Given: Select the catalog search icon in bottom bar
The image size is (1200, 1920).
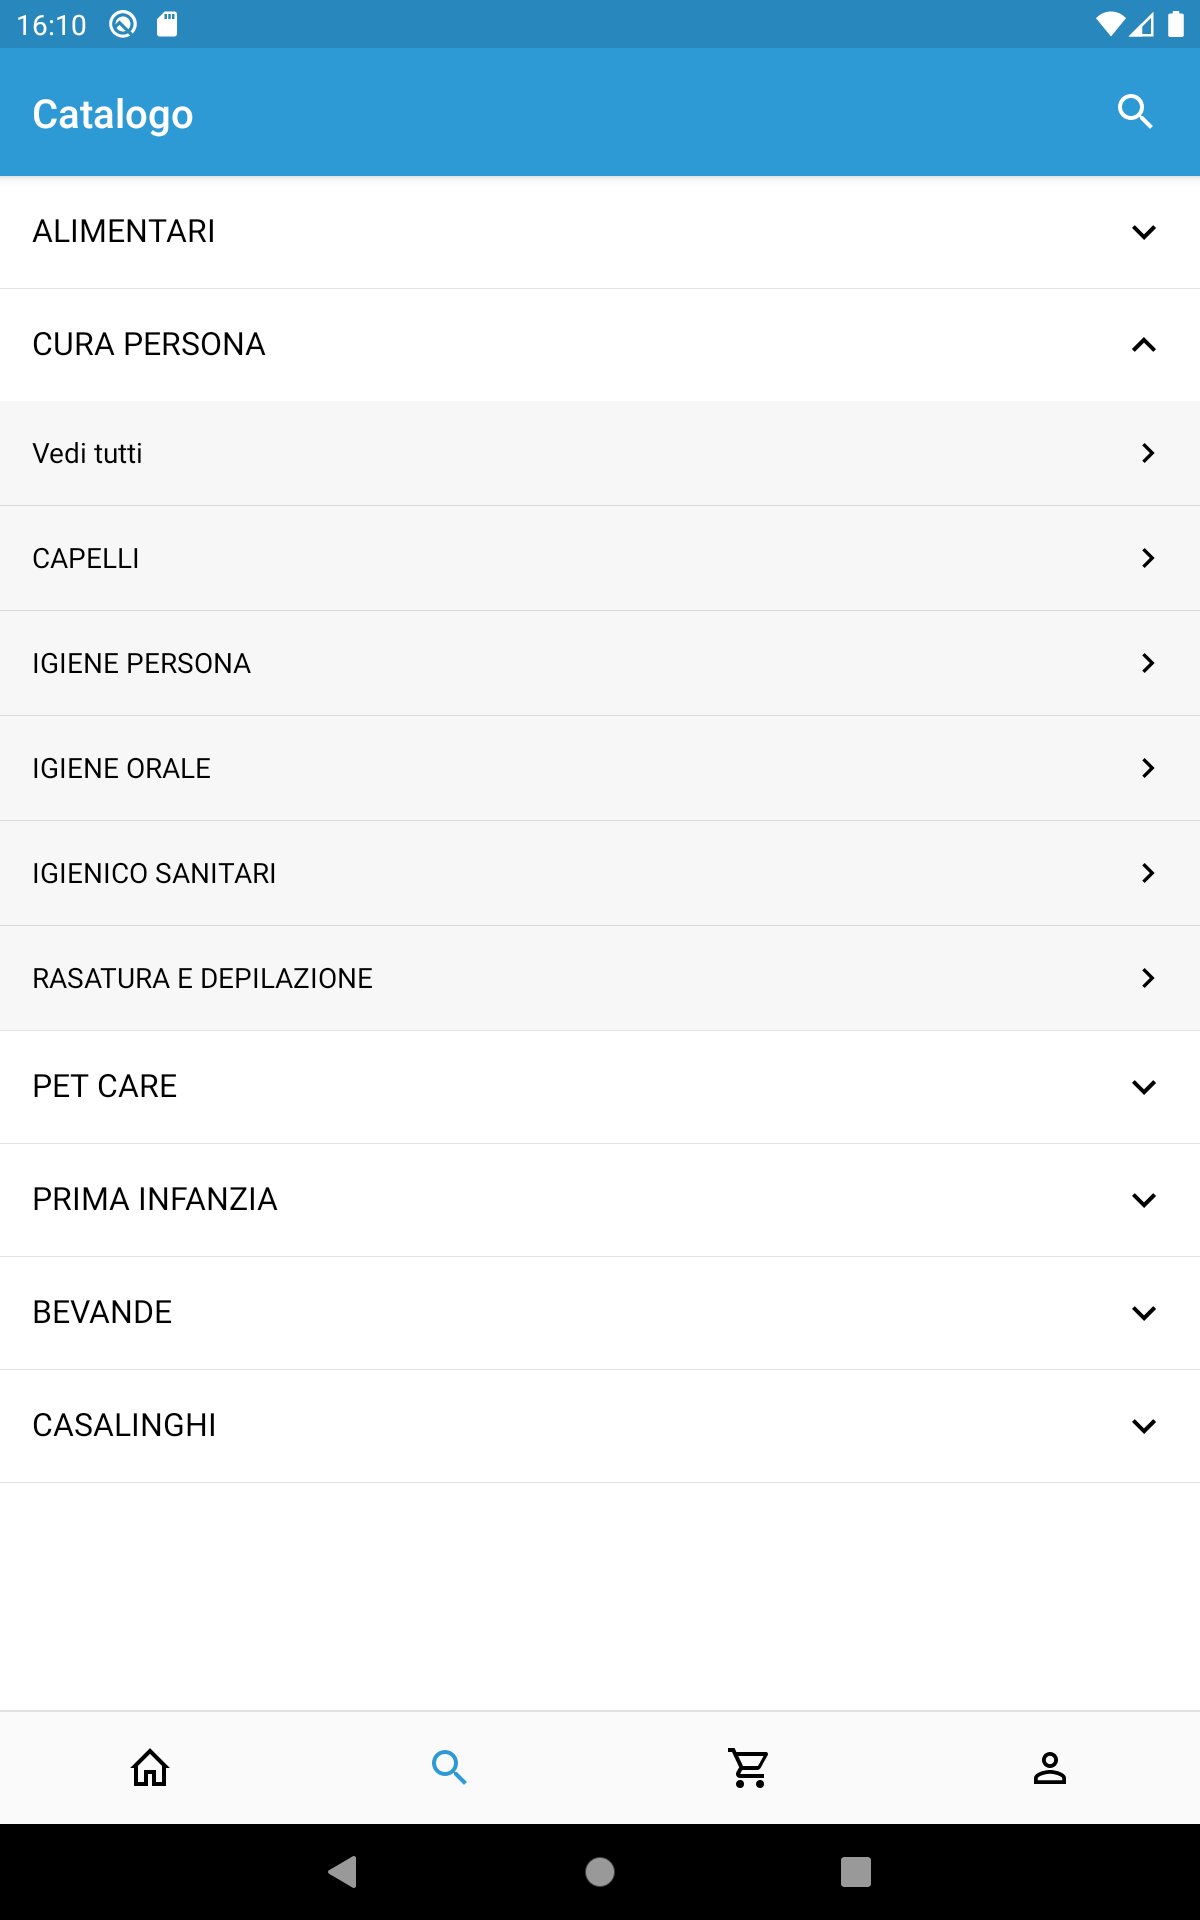Looking at the screenshot, I should click(449, 1768).
